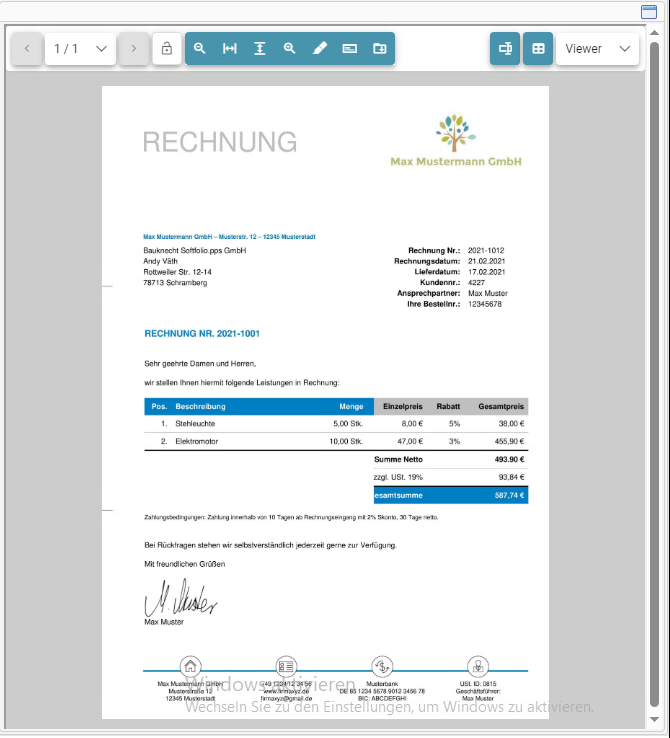670x738 pixels.
Task: Click the text field tool icon
Action: click(350, 48)
